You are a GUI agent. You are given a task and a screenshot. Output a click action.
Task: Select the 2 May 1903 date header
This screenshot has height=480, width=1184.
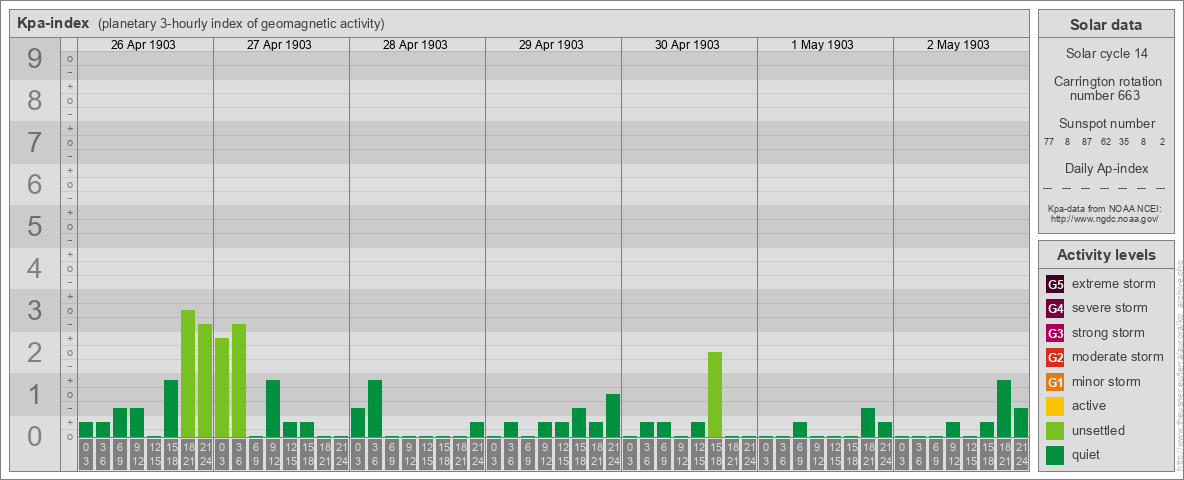tap(958, 45)
